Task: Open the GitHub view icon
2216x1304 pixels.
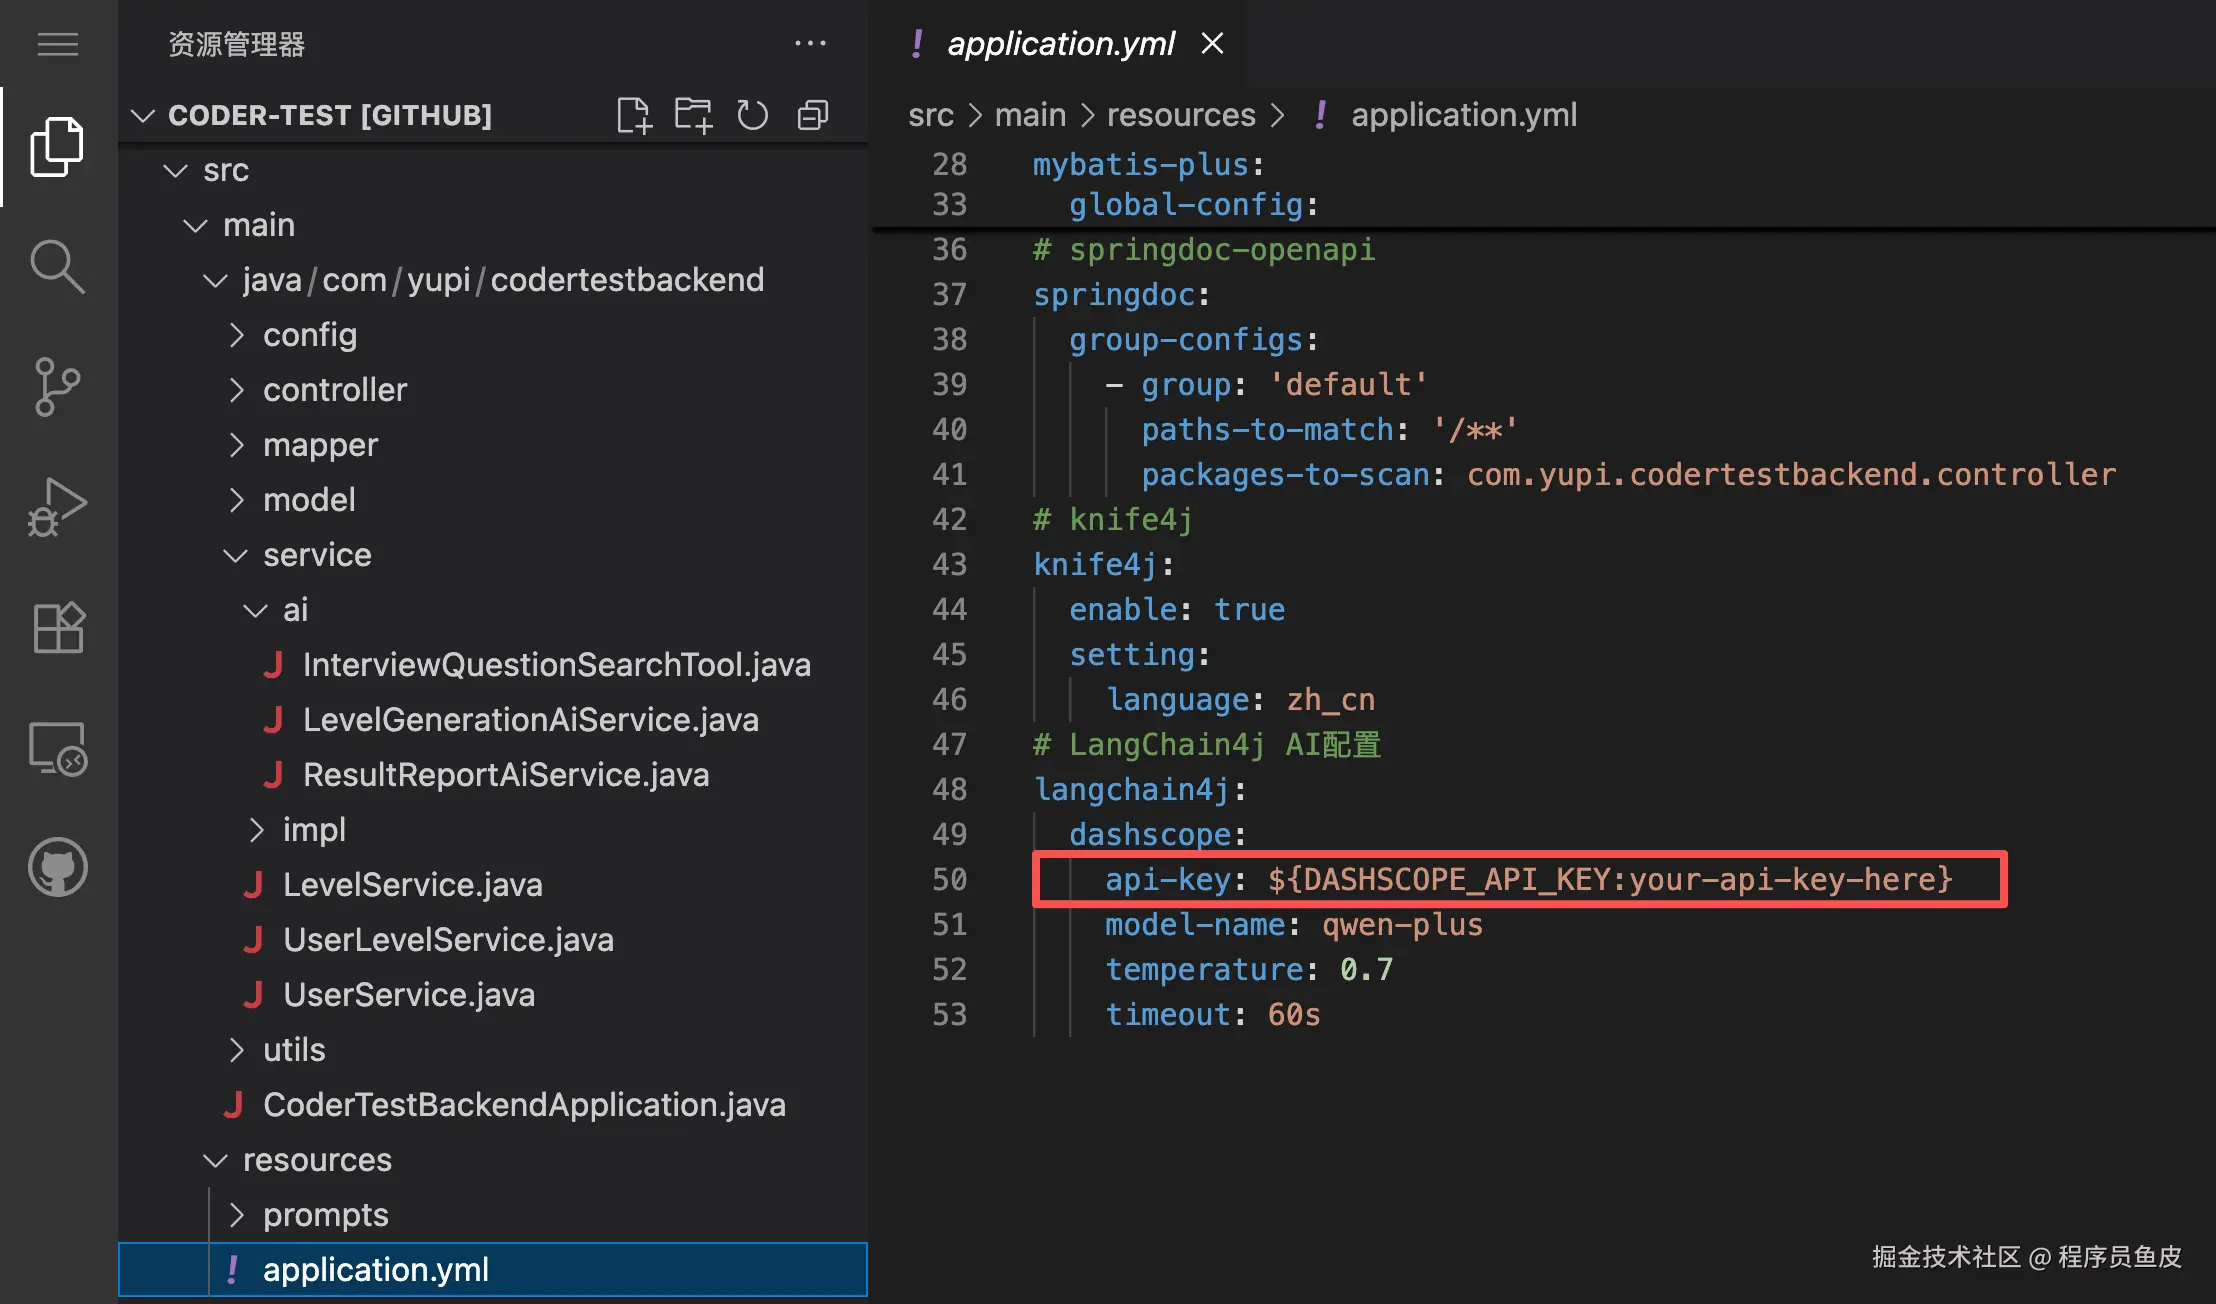Action: point(57,867)
